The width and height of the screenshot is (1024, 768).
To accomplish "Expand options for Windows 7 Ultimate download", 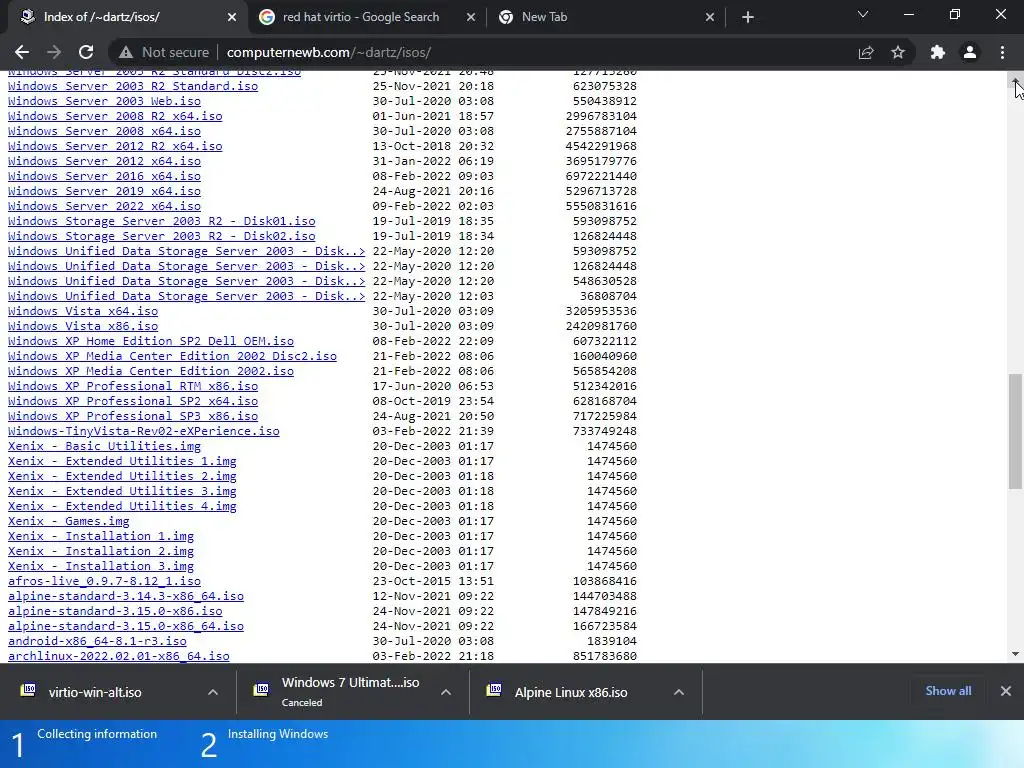I will (446, 692).
